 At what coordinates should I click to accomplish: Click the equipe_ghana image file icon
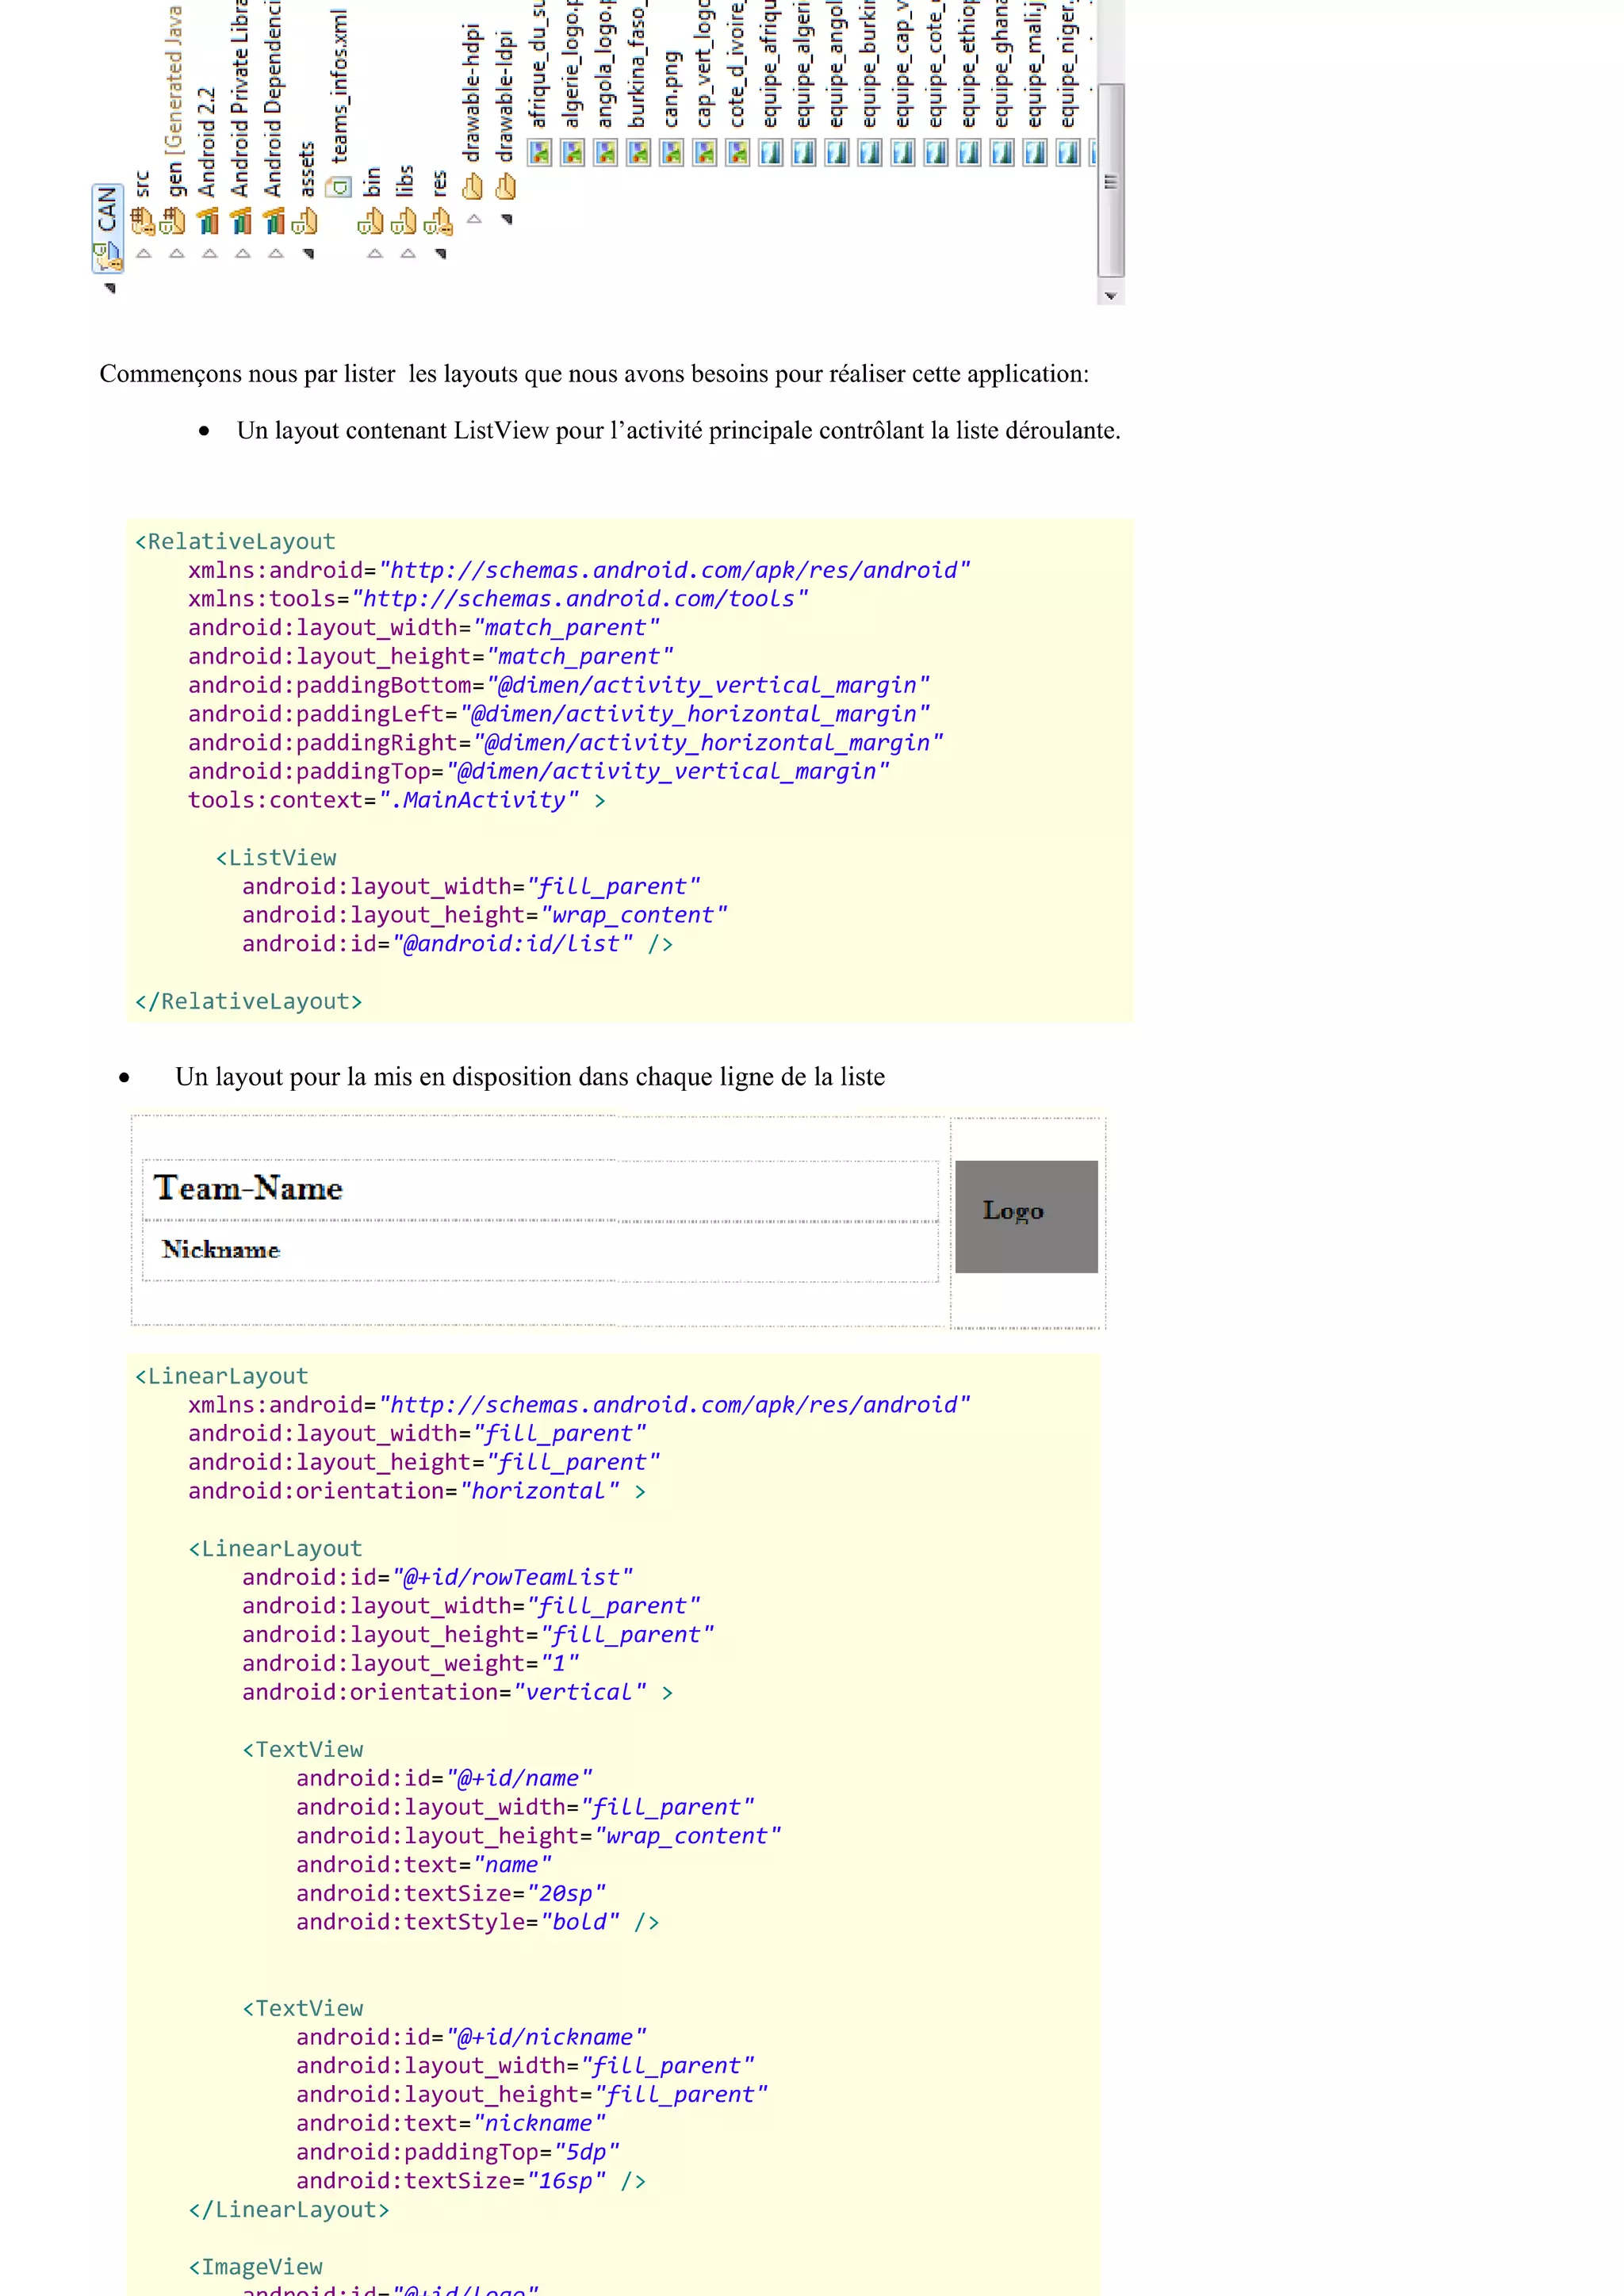tap(1002, 153)
